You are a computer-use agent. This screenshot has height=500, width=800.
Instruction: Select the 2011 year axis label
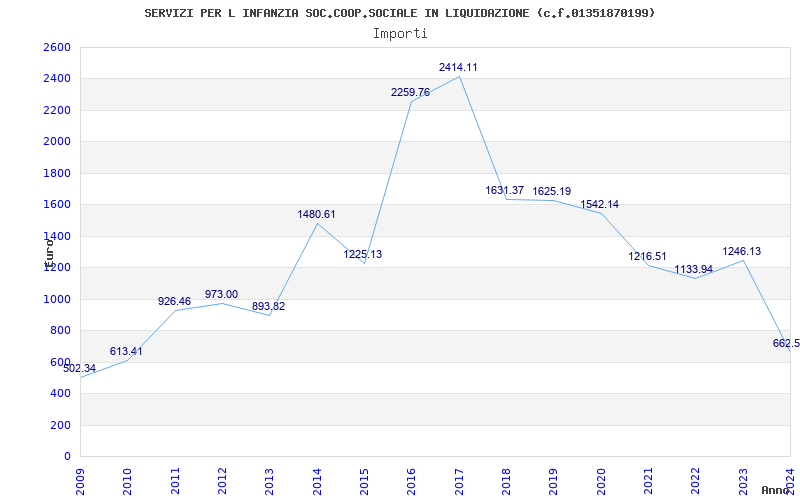tap(175, 481)
